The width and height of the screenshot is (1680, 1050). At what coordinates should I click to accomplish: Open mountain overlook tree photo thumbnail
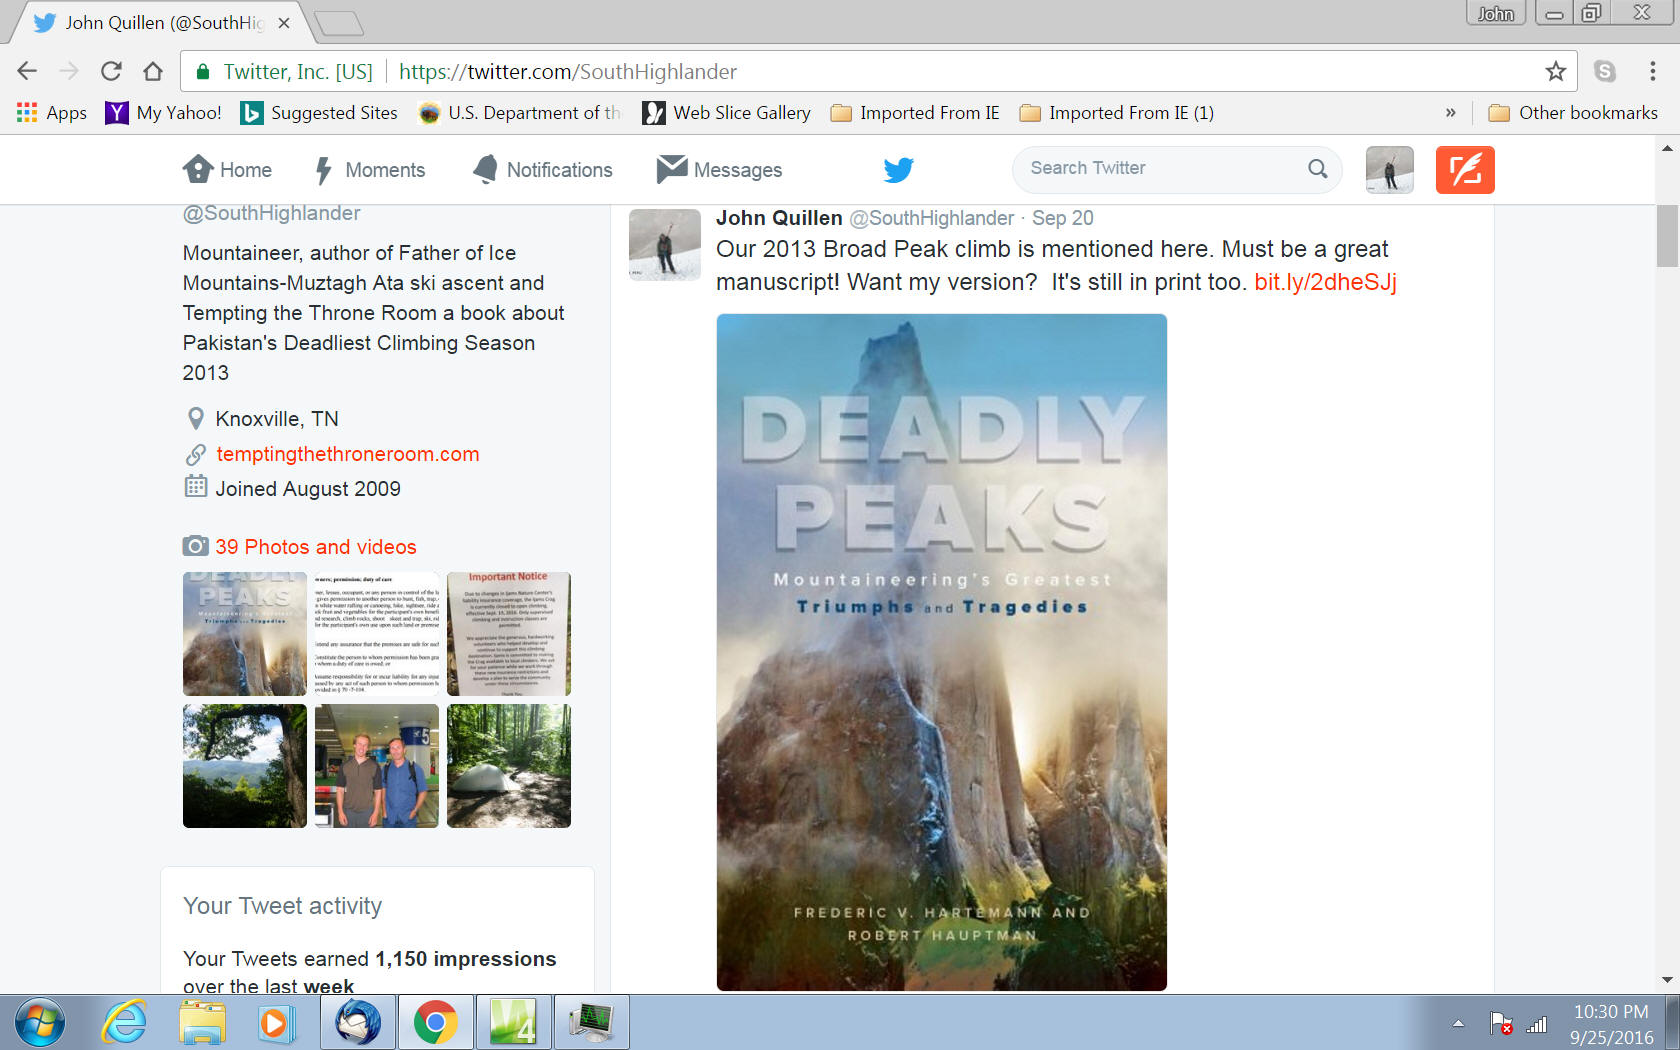(x=245, y=766)
